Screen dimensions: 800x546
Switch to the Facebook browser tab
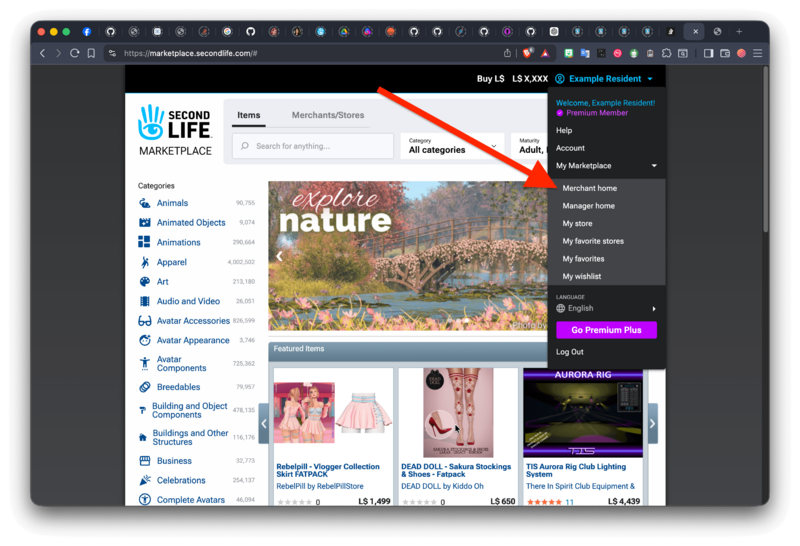coord(87,32)
